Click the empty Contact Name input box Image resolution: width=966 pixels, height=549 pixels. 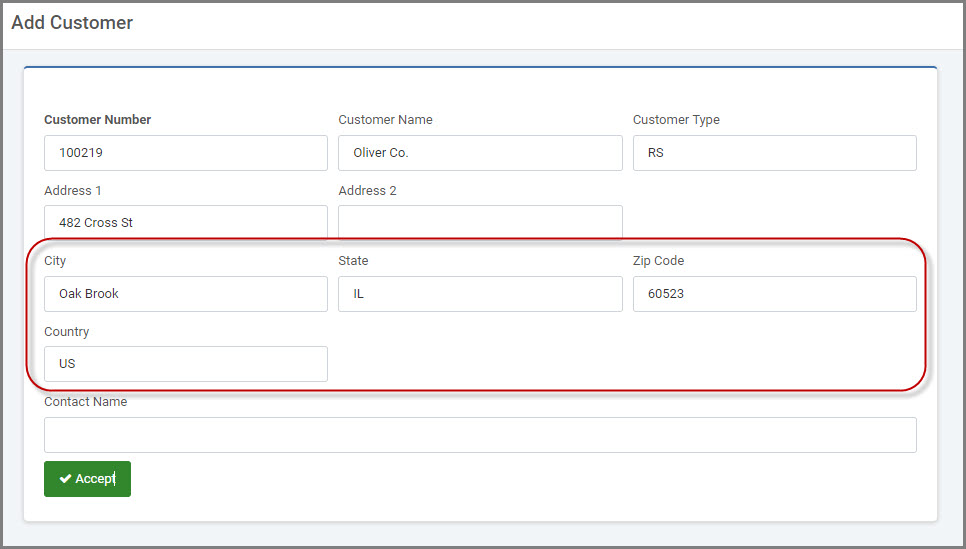click(480, 435)
